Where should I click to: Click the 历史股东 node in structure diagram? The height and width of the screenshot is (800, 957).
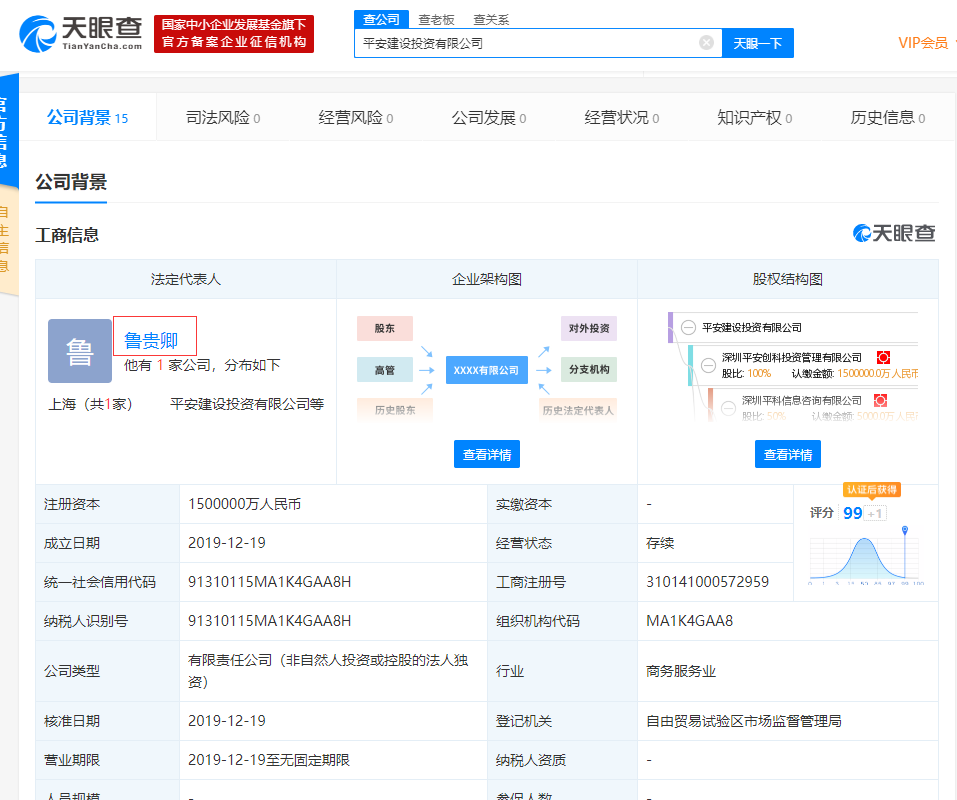[395, 410]
